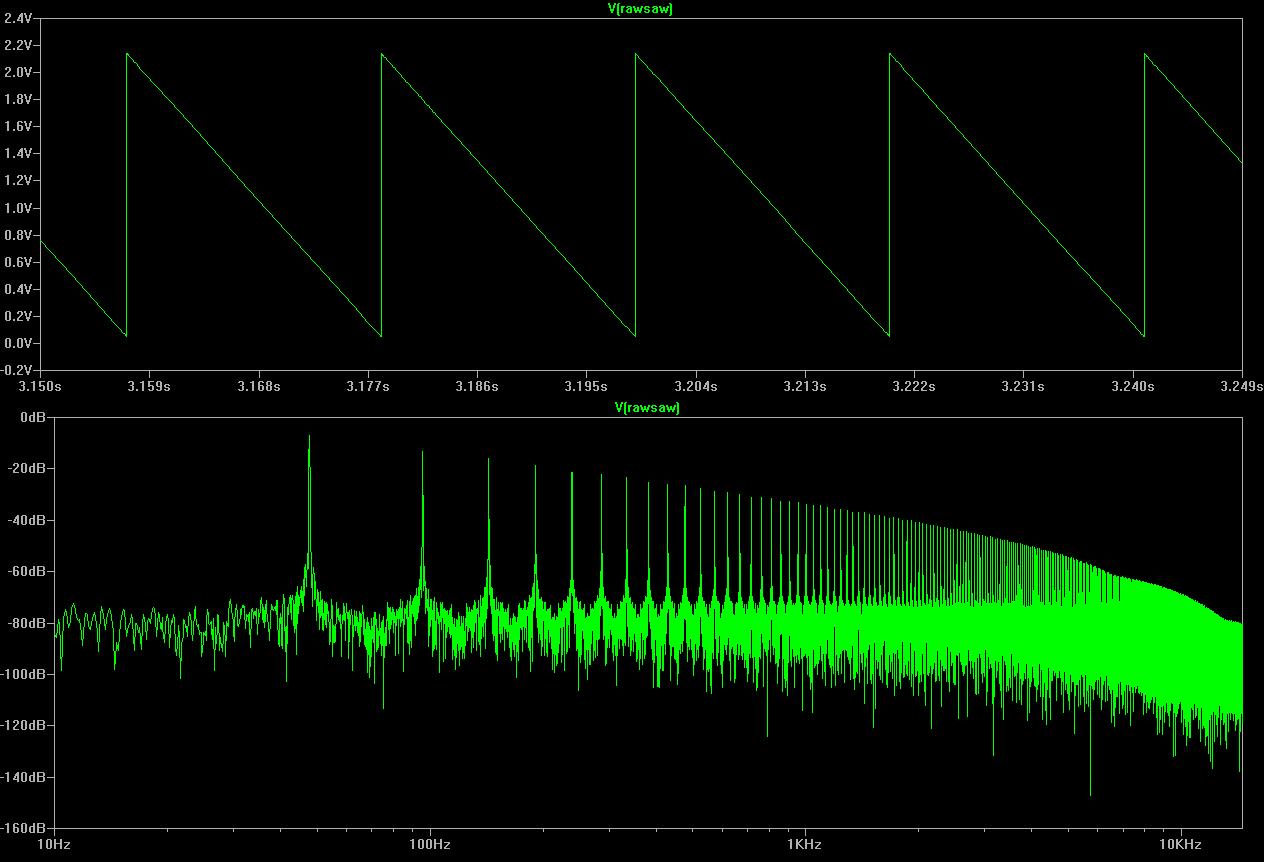Click the 2.4V label on the voltage axis
The height and width of the screenshot is (862, 1264).
pos(18,18)
